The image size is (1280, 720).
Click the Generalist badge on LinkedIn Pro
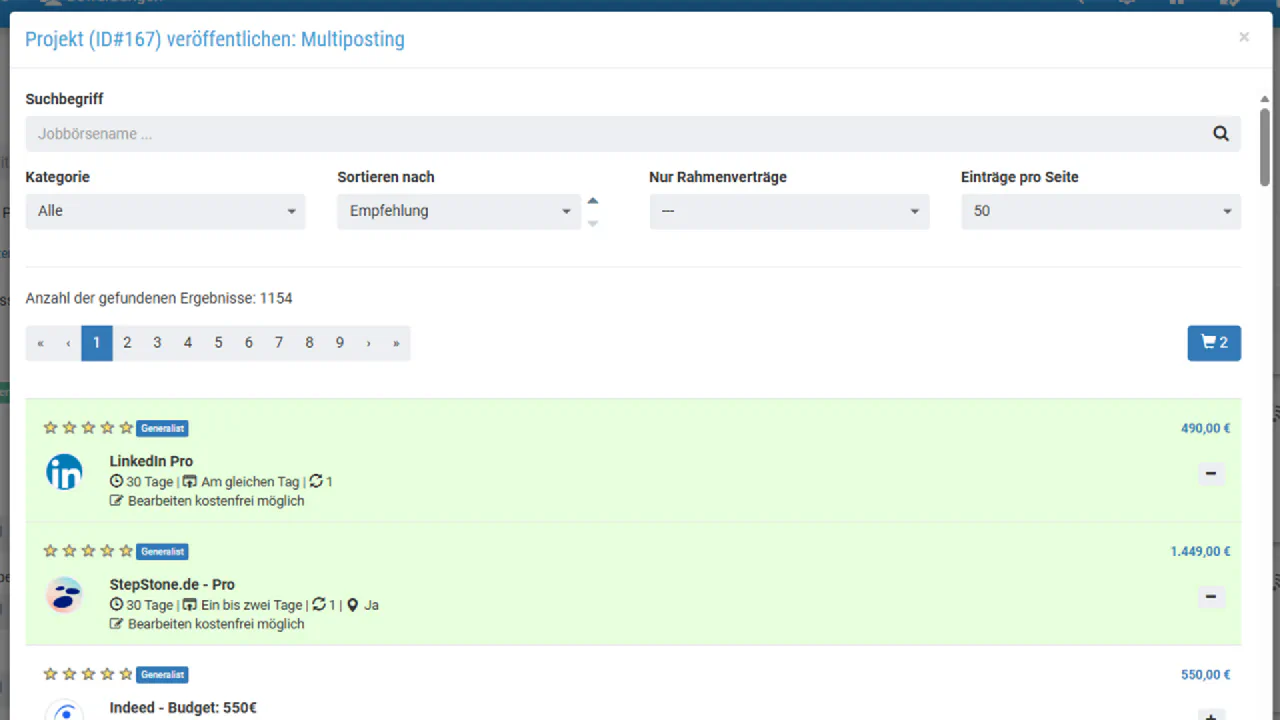click(162, 428)
